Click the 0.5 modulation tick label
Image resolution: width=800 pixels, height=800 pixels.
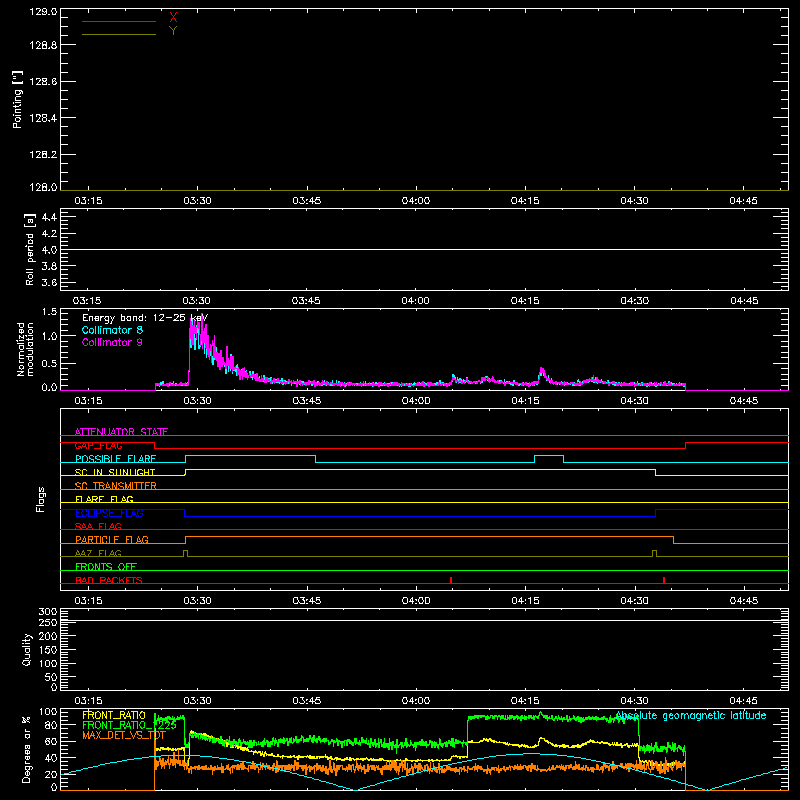[x=49, y=364]
